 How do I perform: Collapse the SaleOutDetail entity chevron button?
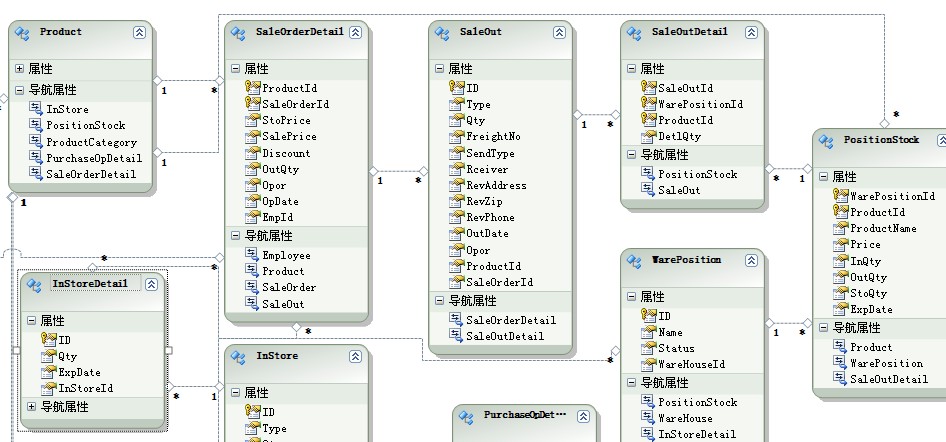click(751, 33)
